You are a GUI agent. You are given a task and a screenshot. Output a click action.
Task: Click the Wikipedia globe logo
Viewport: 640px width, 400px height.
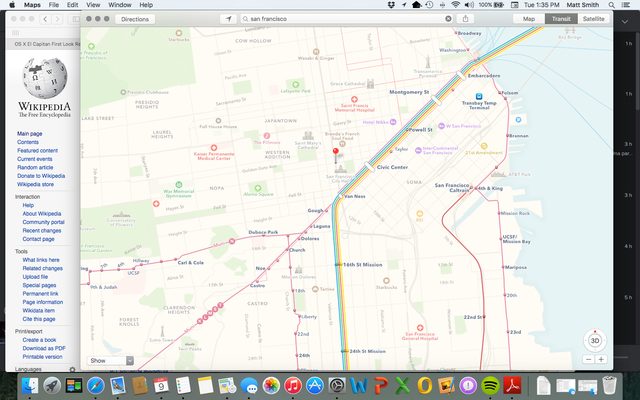click(44, 78)
